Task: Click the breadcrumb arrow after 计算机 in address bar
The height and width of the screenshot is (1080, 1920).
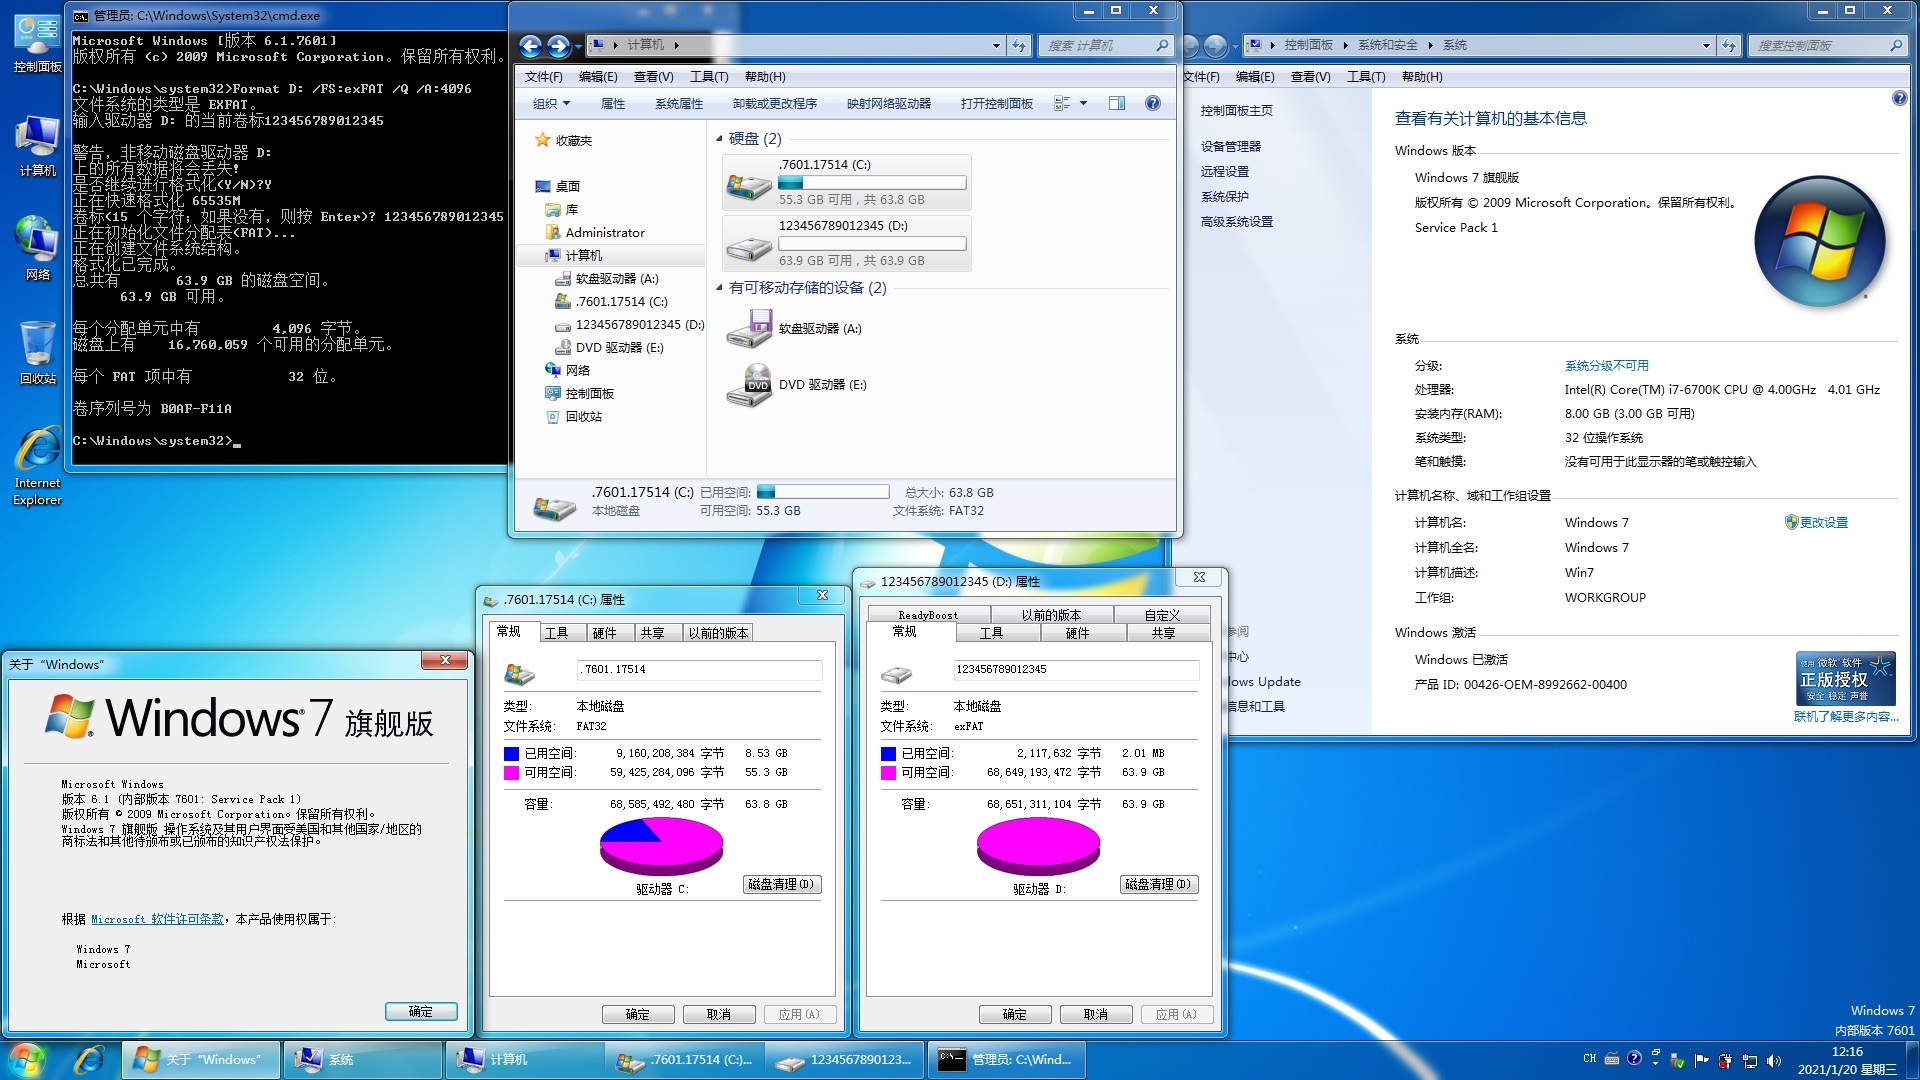Action: [x=677, y=45]
